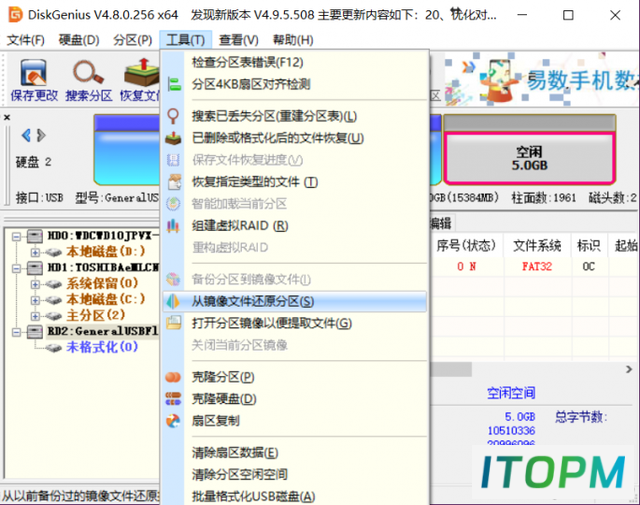
Task: Click the 易数手机数 advertisement banner
Action: pos(540,78)
